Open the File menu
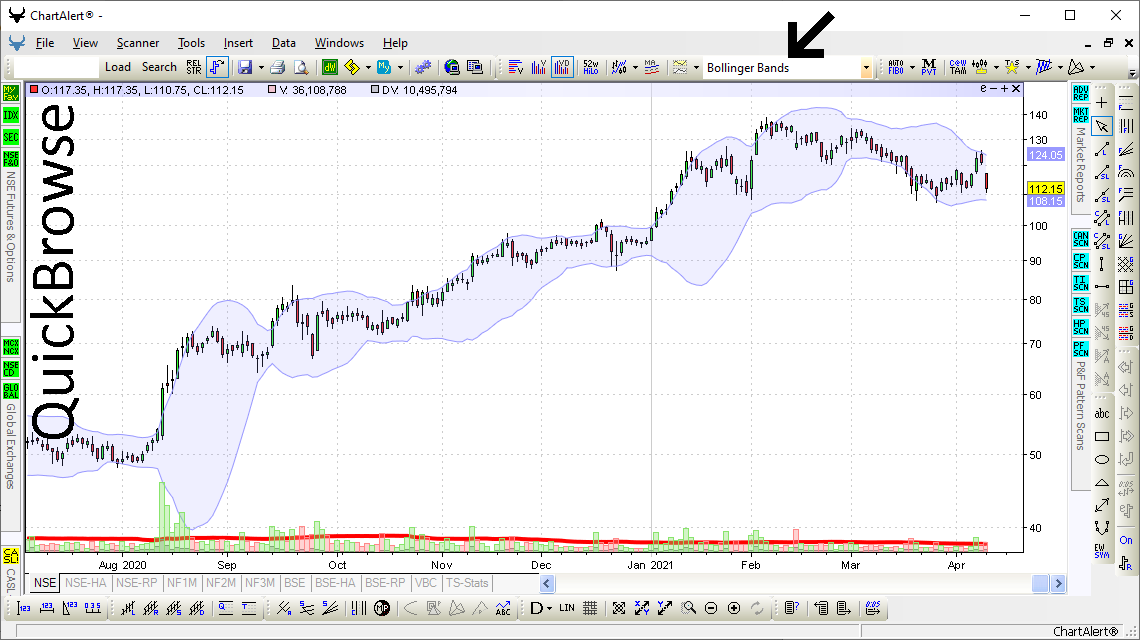This screenshot has height=640, width=1140. [x=45, y=43]
